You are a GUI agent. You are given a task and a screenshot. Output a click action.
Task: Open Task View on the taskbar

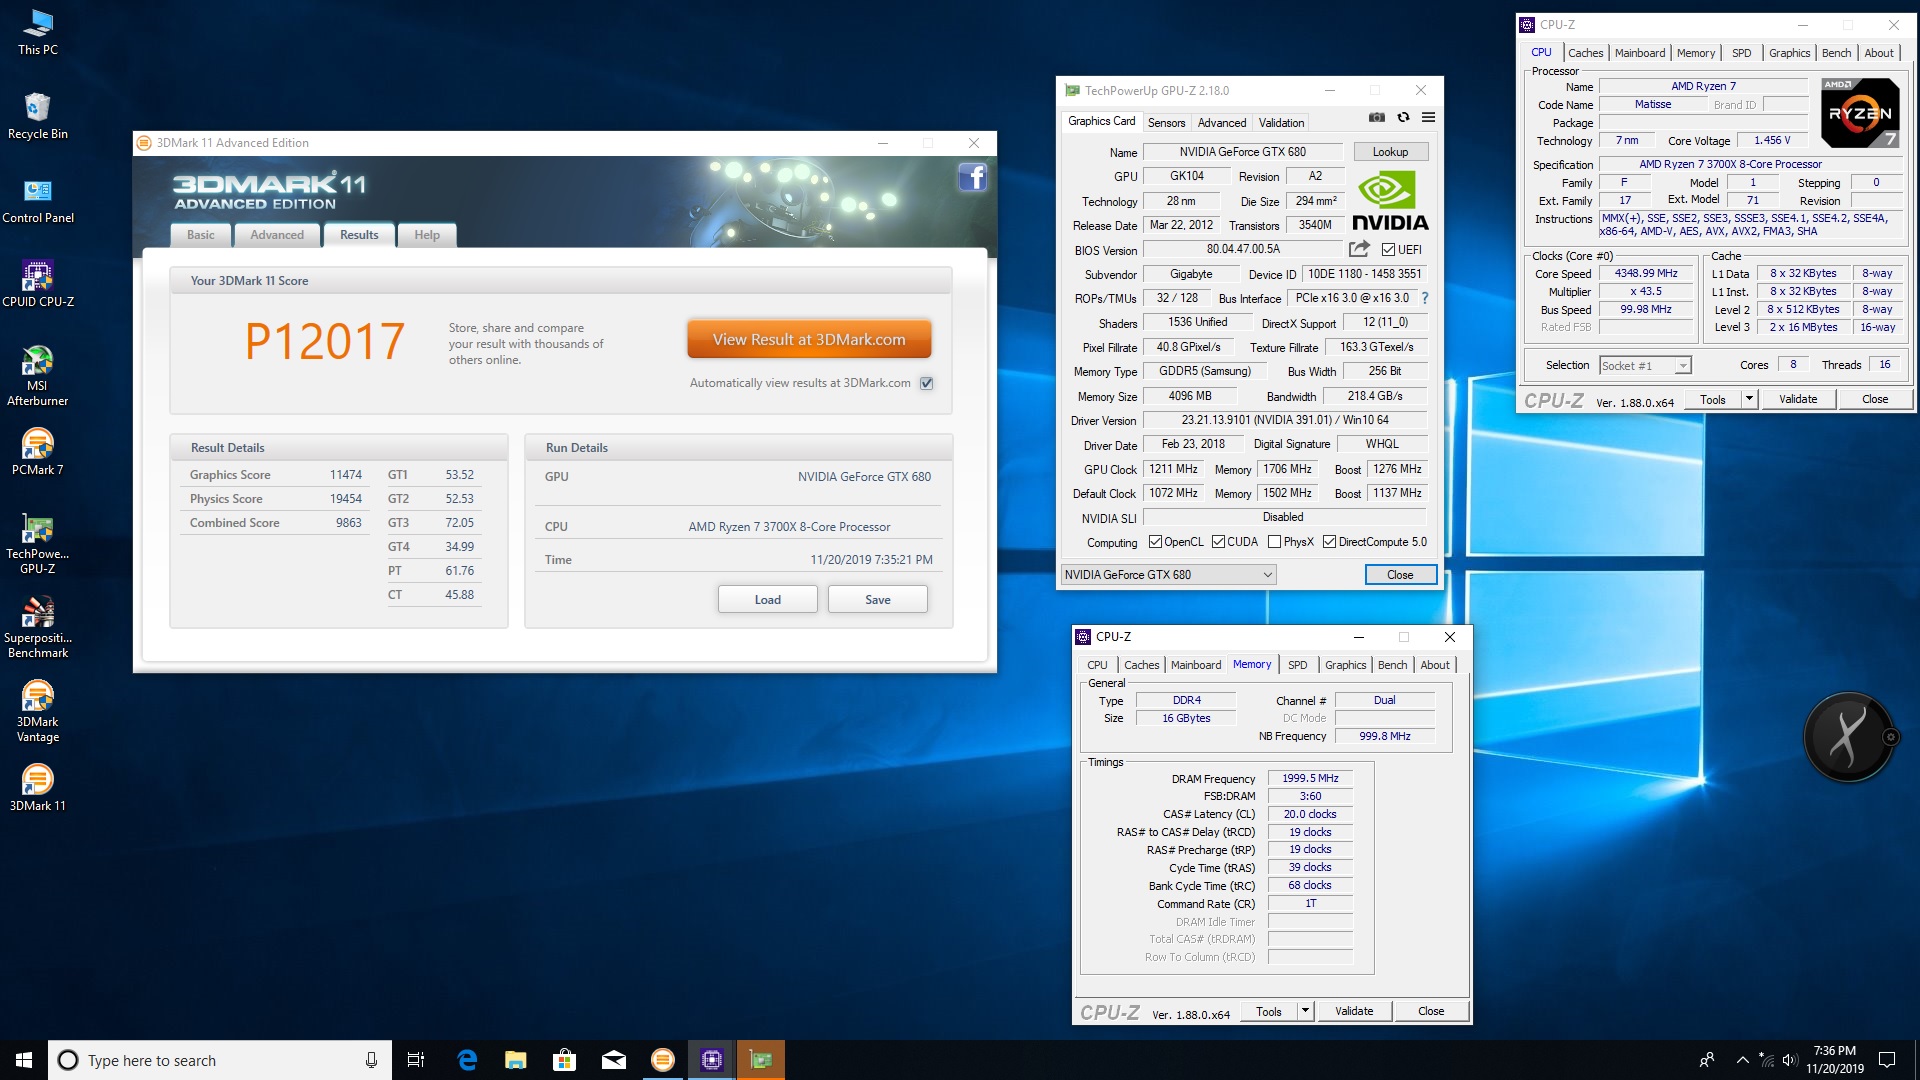point(416,1060)
